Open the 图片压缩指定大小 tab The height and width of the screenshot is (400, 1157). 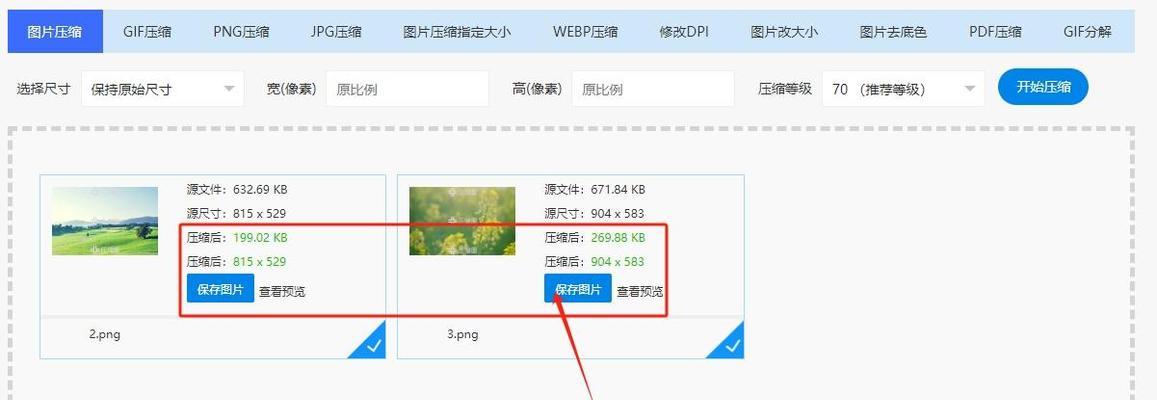point(457,32)
